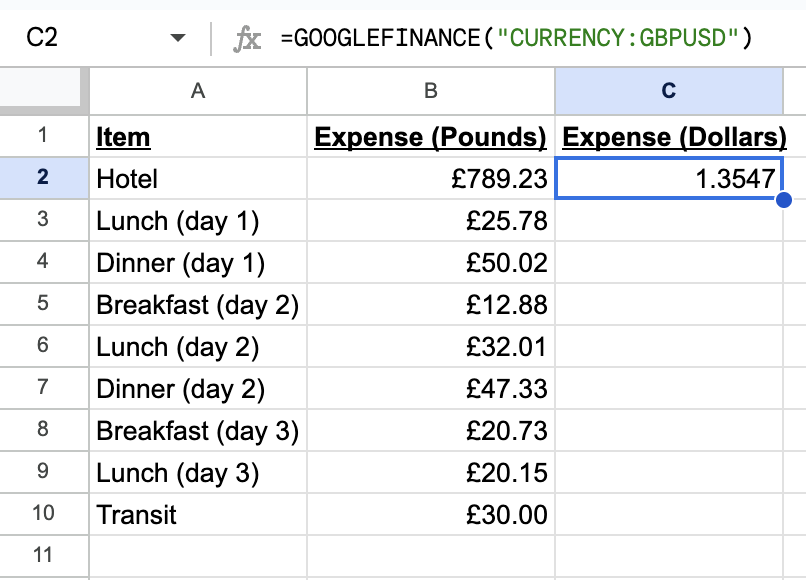Image resolution: width=806 pixels, height=580 pixels.
Task: Select the £789.23 cell
Action: [x=431, y=178]
